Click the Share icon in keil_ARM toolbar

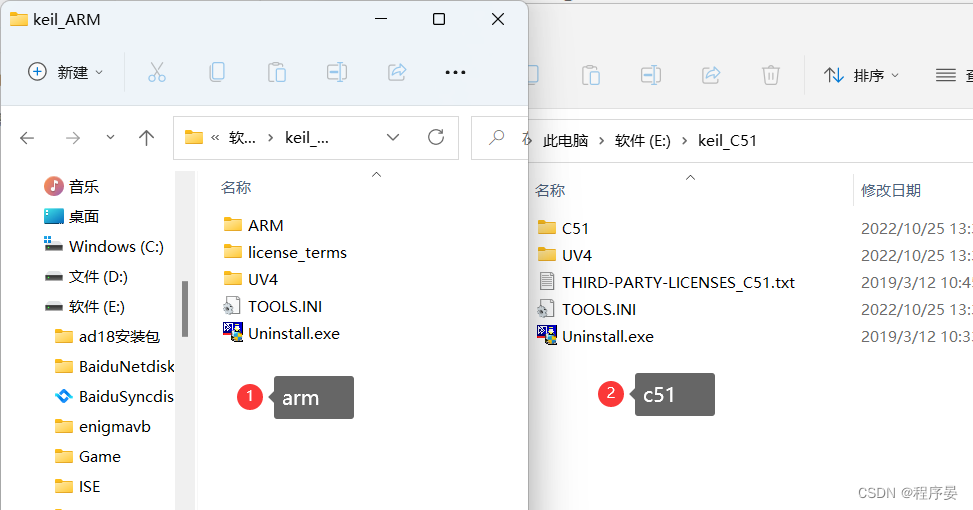pyautogui.click(x=397, y=72)
